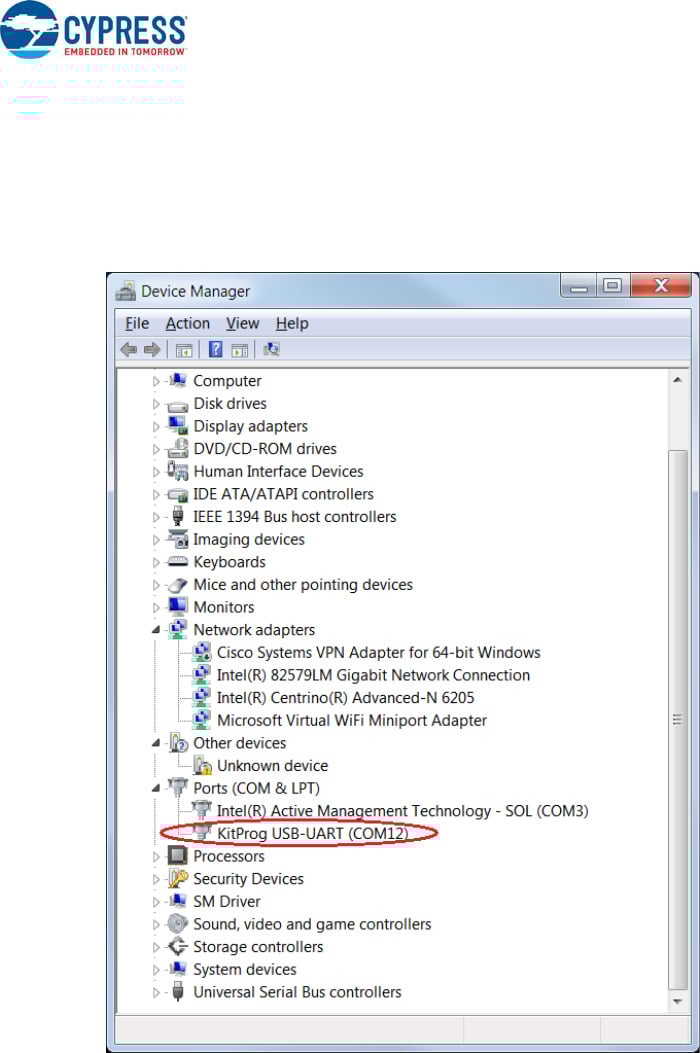The width and height of the screenshot is (700, 1053).
Task: Click the blue Help toolbar icon
Action: pos(215,350)
